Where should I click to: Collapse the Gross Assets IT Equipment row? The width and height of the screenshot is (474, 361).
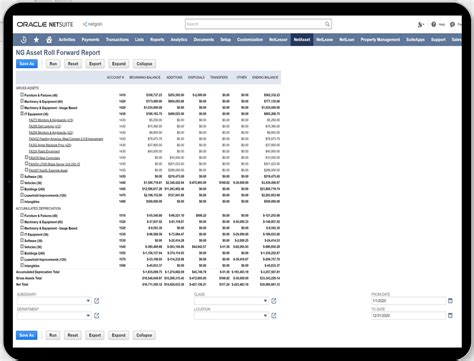click(x=22, y=113)
